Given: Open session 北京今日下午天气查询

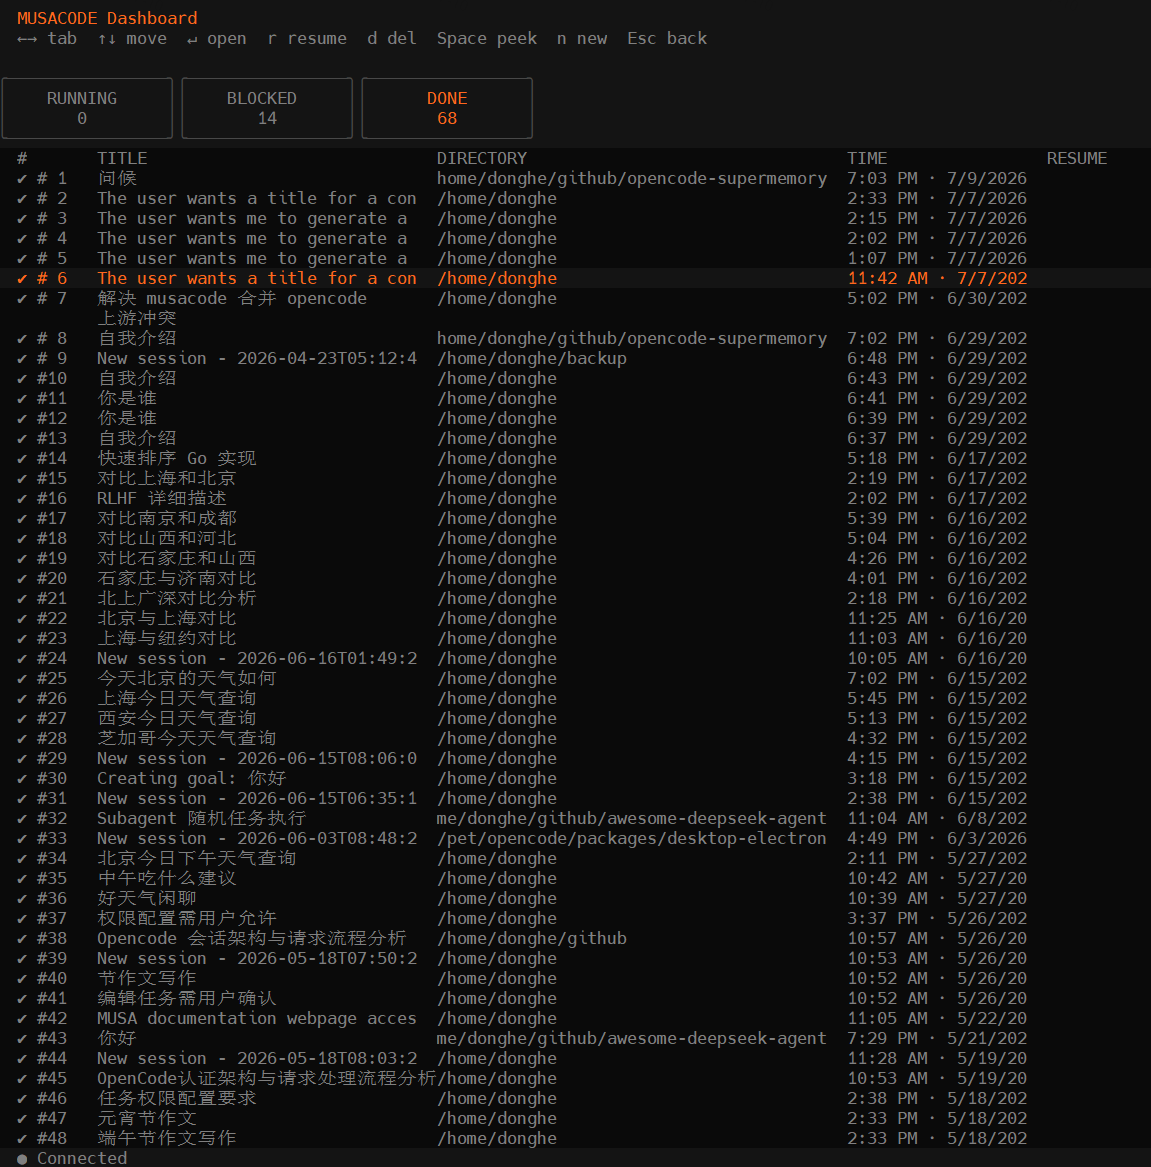Looking at the screenshot, I should click(575, 859).
